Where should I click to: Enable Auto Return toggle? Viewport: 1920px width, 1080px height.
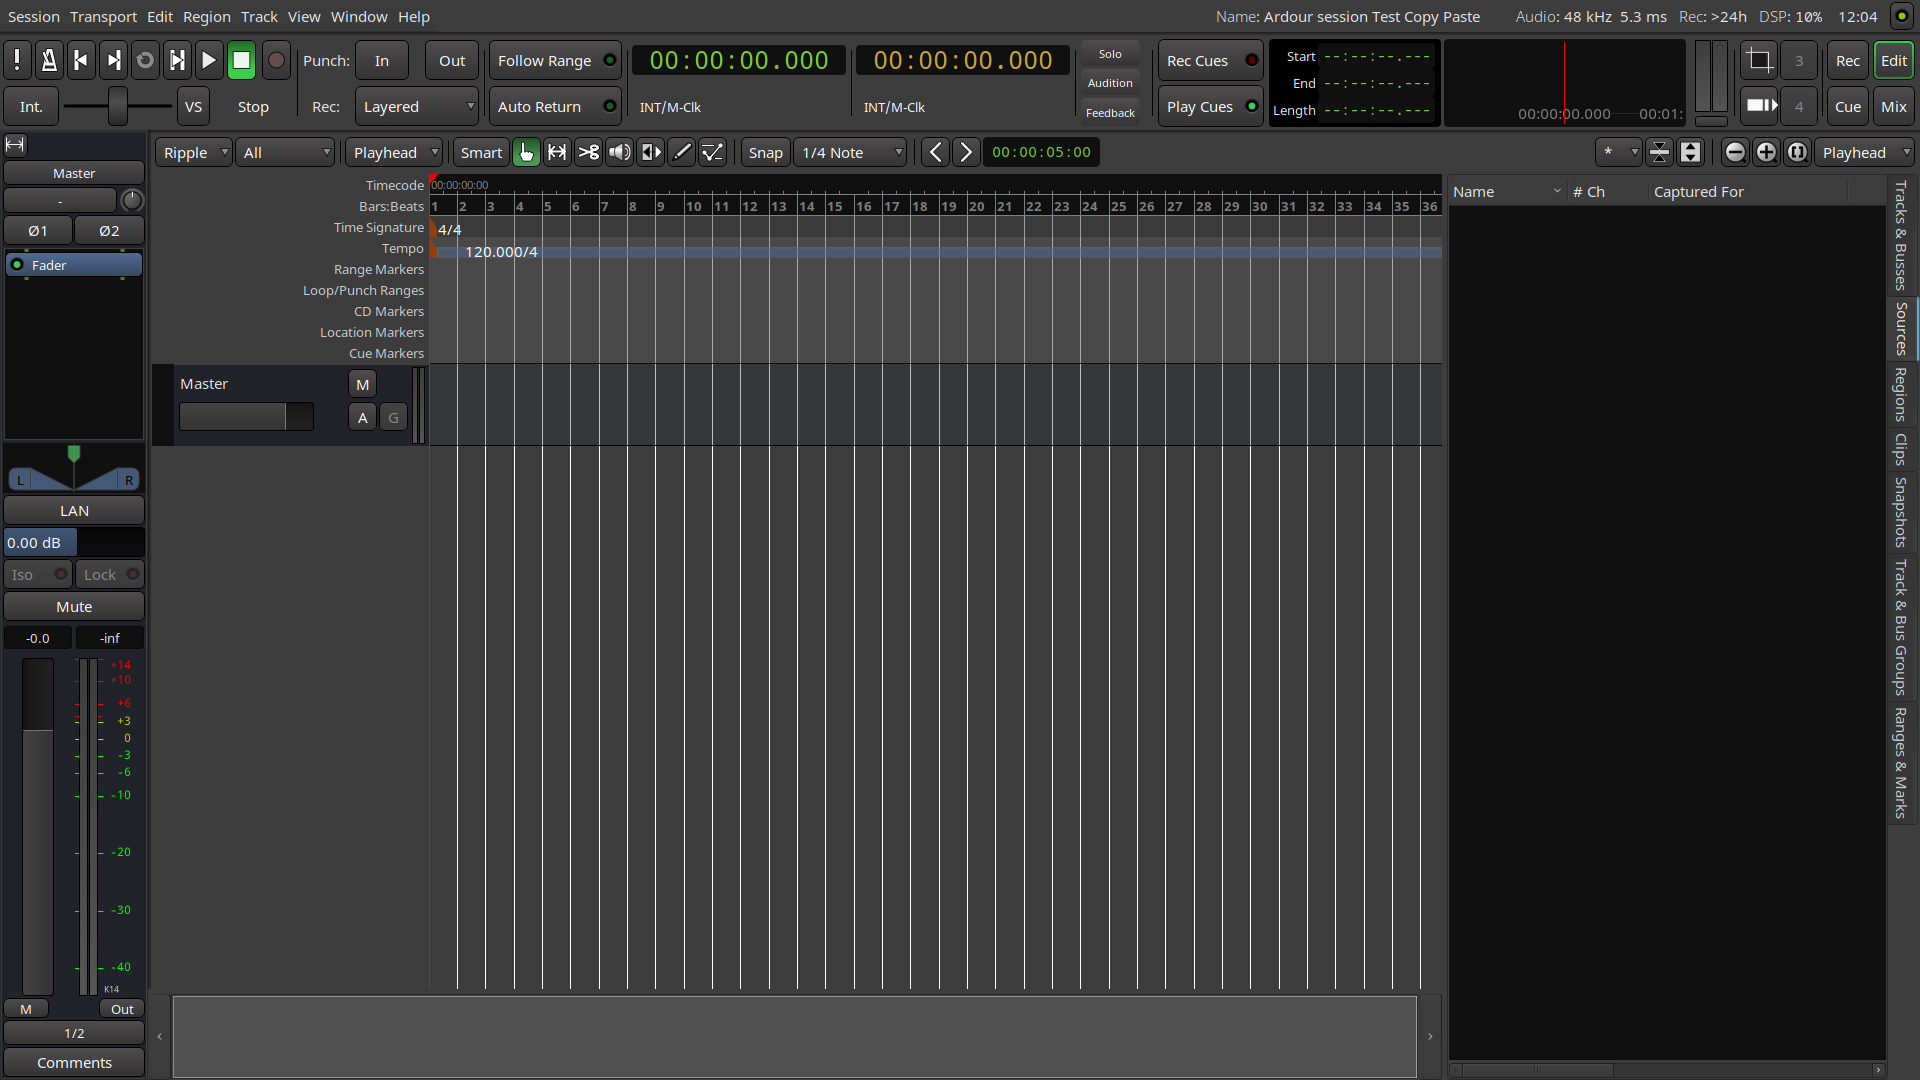tap(554, 107)
